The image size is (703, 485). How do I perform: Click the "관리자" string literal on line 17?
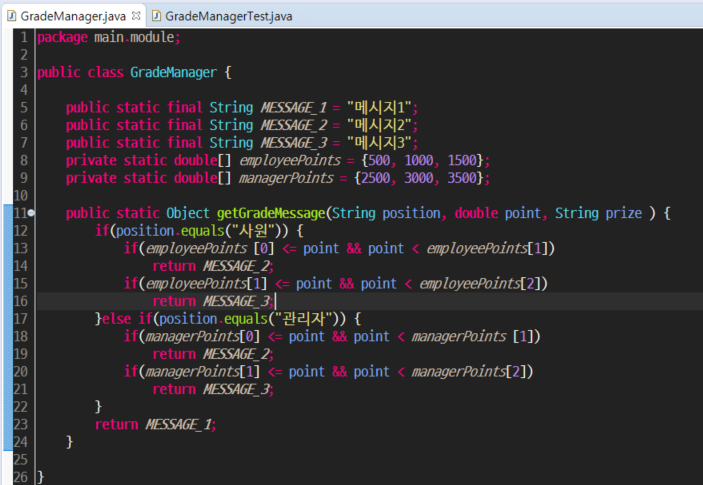click(x=304, y=319)
